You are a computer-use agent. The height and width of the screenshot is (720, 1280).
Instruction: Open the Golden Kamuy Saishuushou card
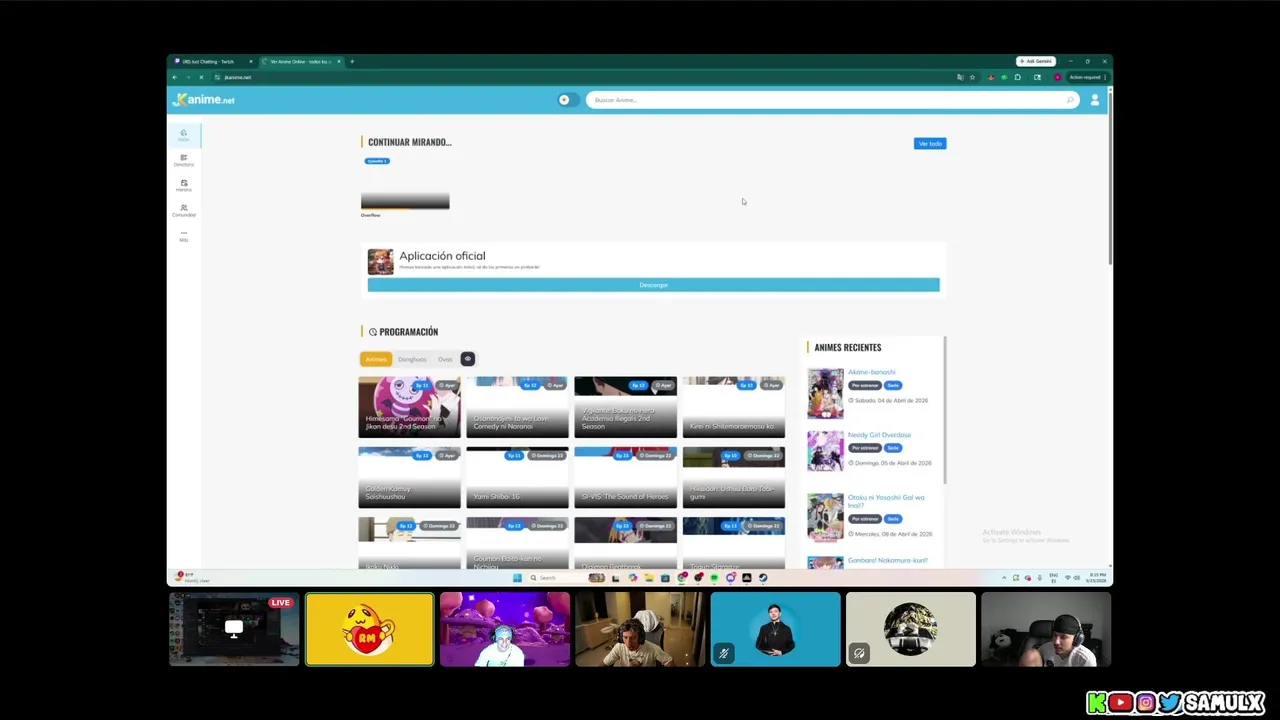(x=409, y=477)
